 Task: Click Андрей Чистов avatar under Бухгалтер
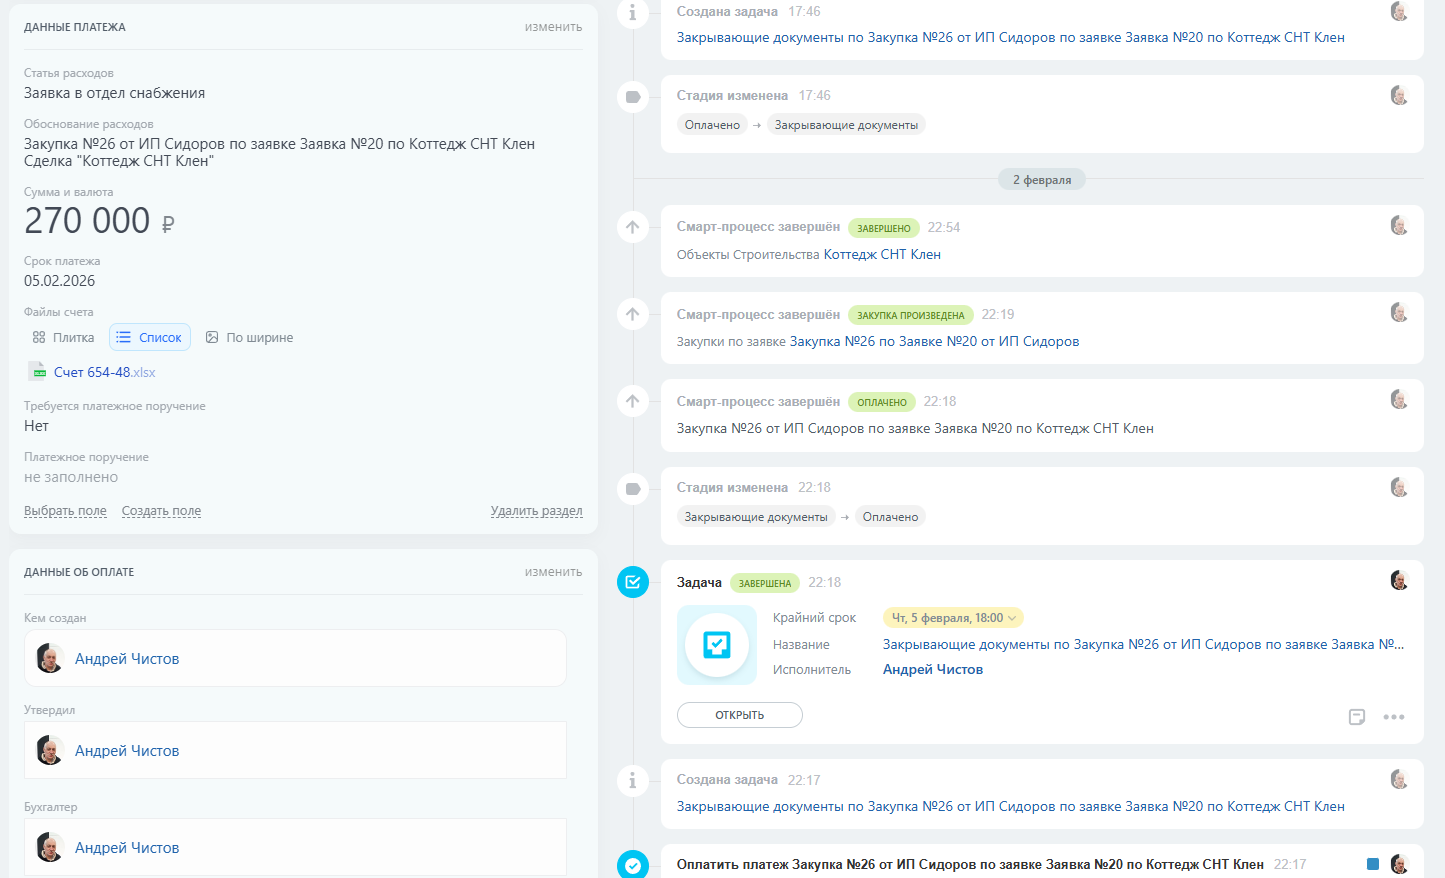[x=50, y=847]
